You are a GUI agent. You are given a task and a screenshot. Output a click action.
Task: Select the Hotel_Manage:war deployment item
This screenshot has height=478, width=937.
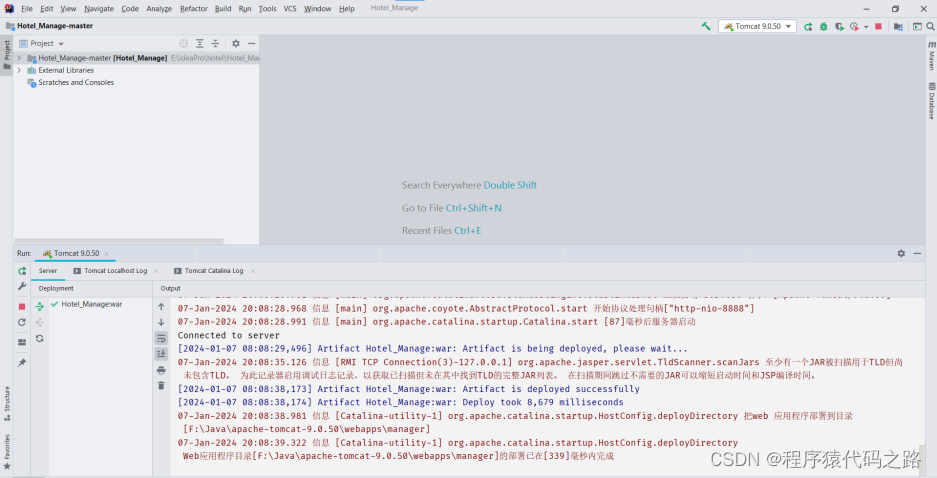(91, 304)
